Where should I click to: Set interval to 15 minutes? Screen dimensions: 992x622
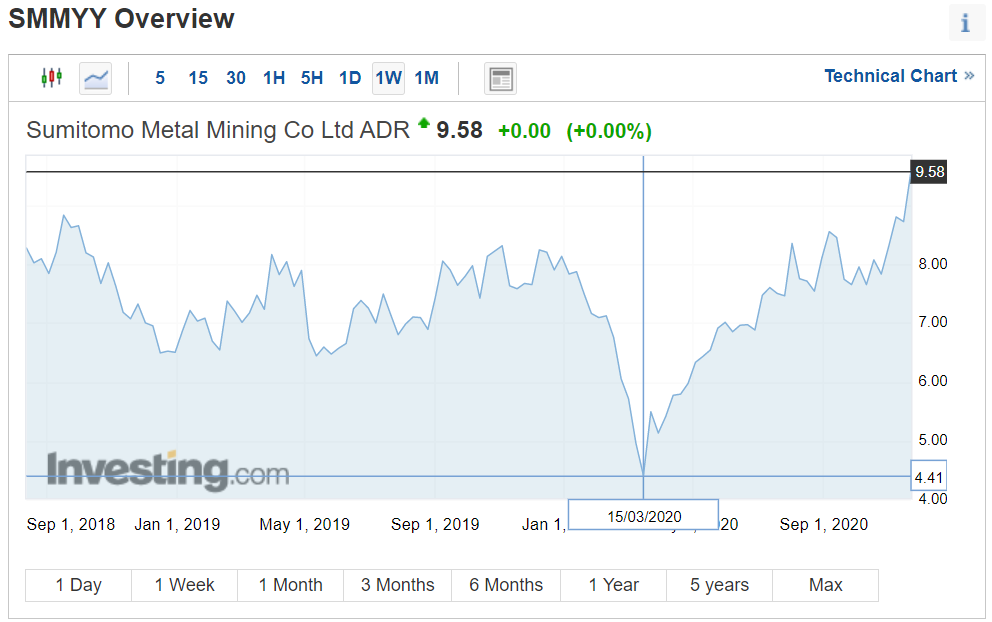[x=198, y=78]
